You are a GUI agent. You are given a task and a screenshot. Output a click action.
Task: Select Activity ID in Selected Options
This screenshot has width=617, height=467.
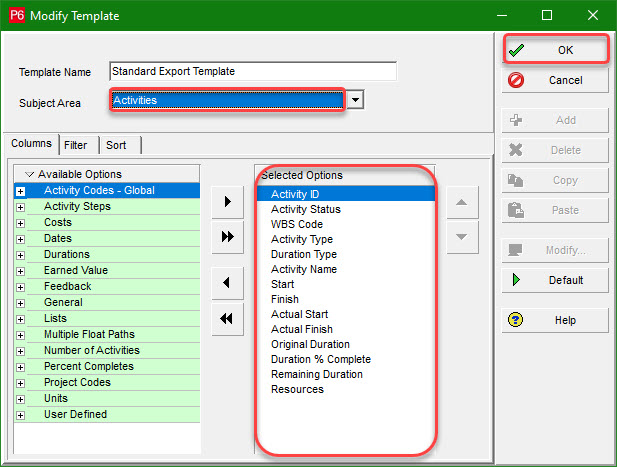coord(346,194)
